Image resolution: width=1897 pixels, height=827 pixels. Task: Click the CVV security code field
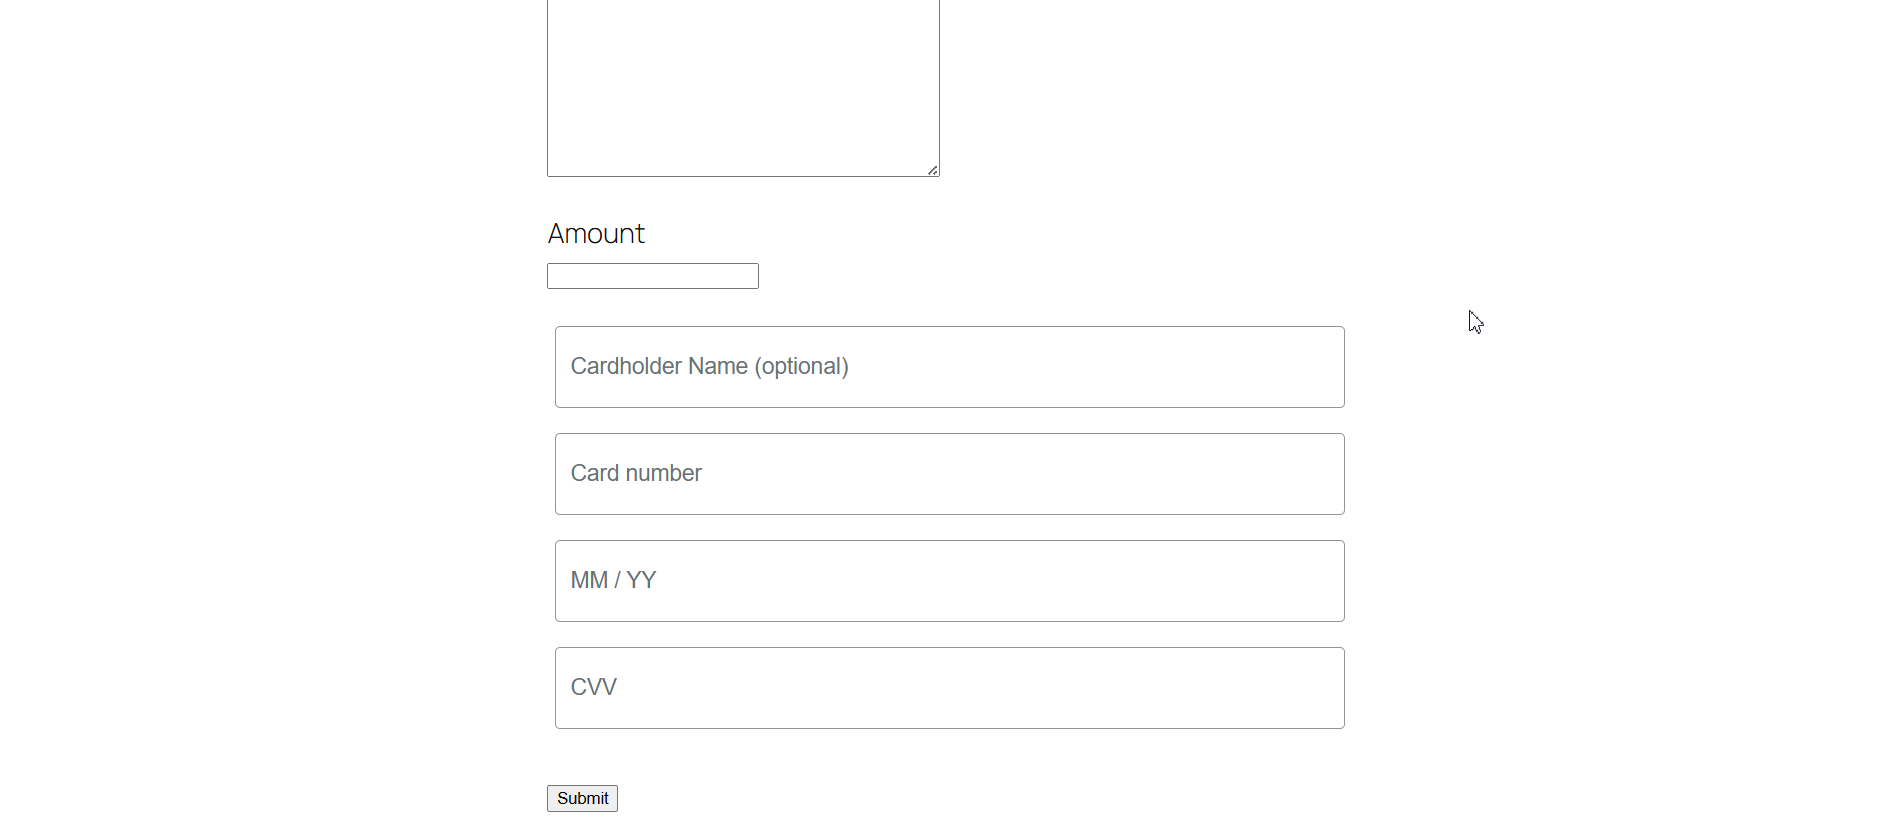coord(950,688)
